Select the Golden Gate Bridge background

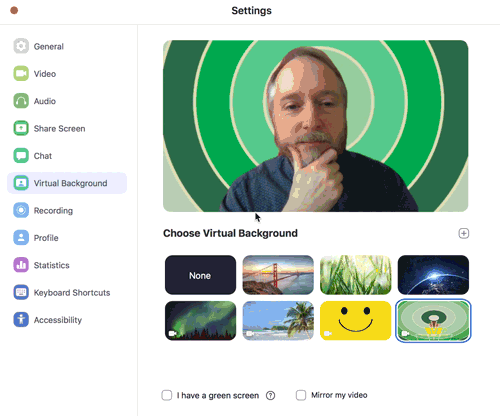278,275
